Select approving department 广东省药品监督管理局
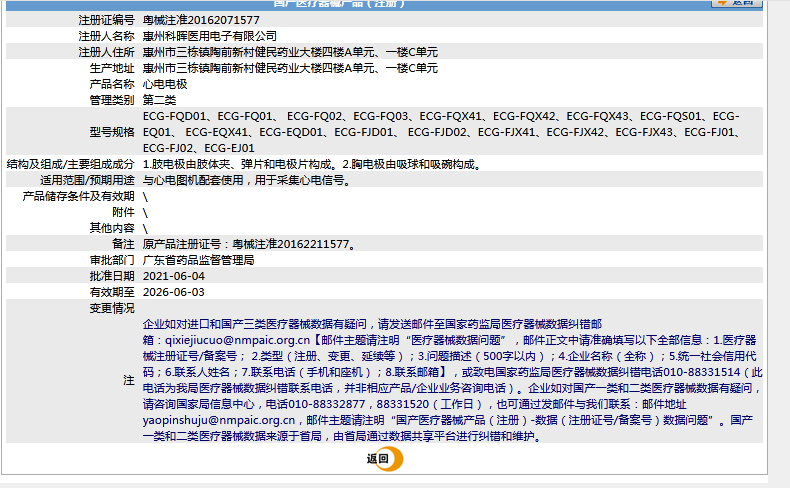The height and width of the screenshot is (488, 790). (x=199, y=260)
